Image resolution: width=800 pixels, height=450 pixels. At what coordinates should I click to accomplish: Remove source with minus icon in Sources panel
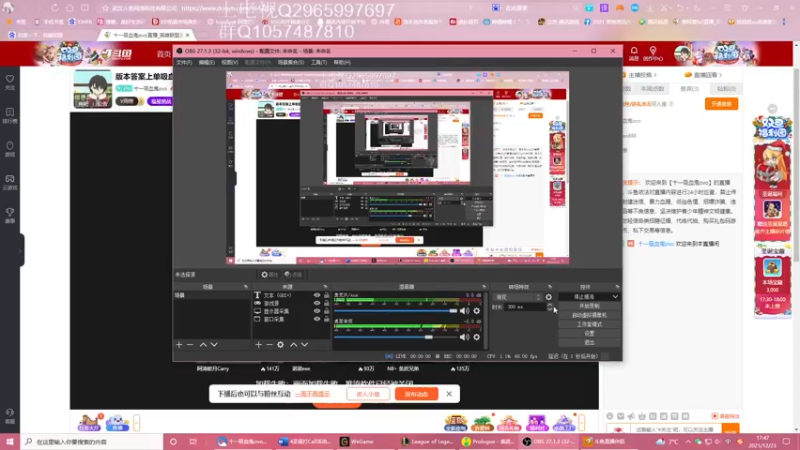pos(269,345)
